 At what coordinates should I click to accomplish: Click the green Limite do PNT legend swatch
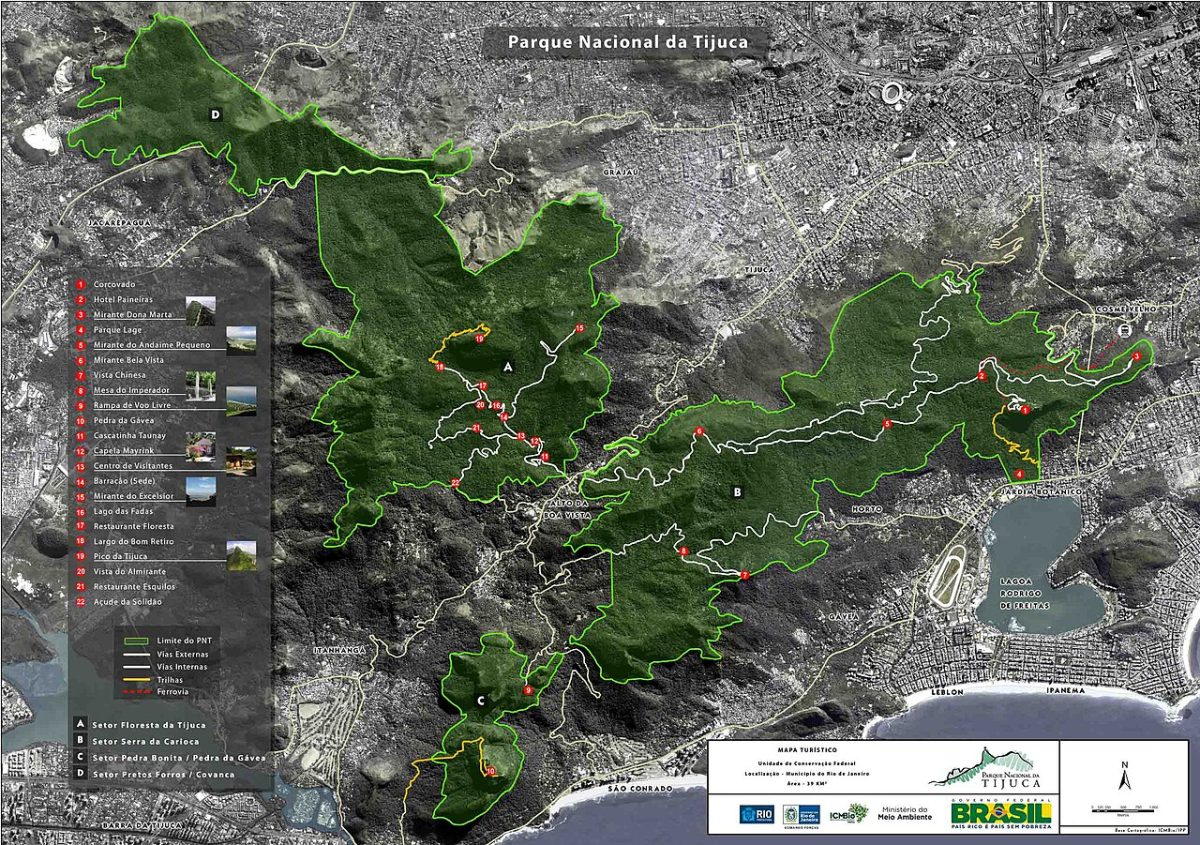click(136, 640)
